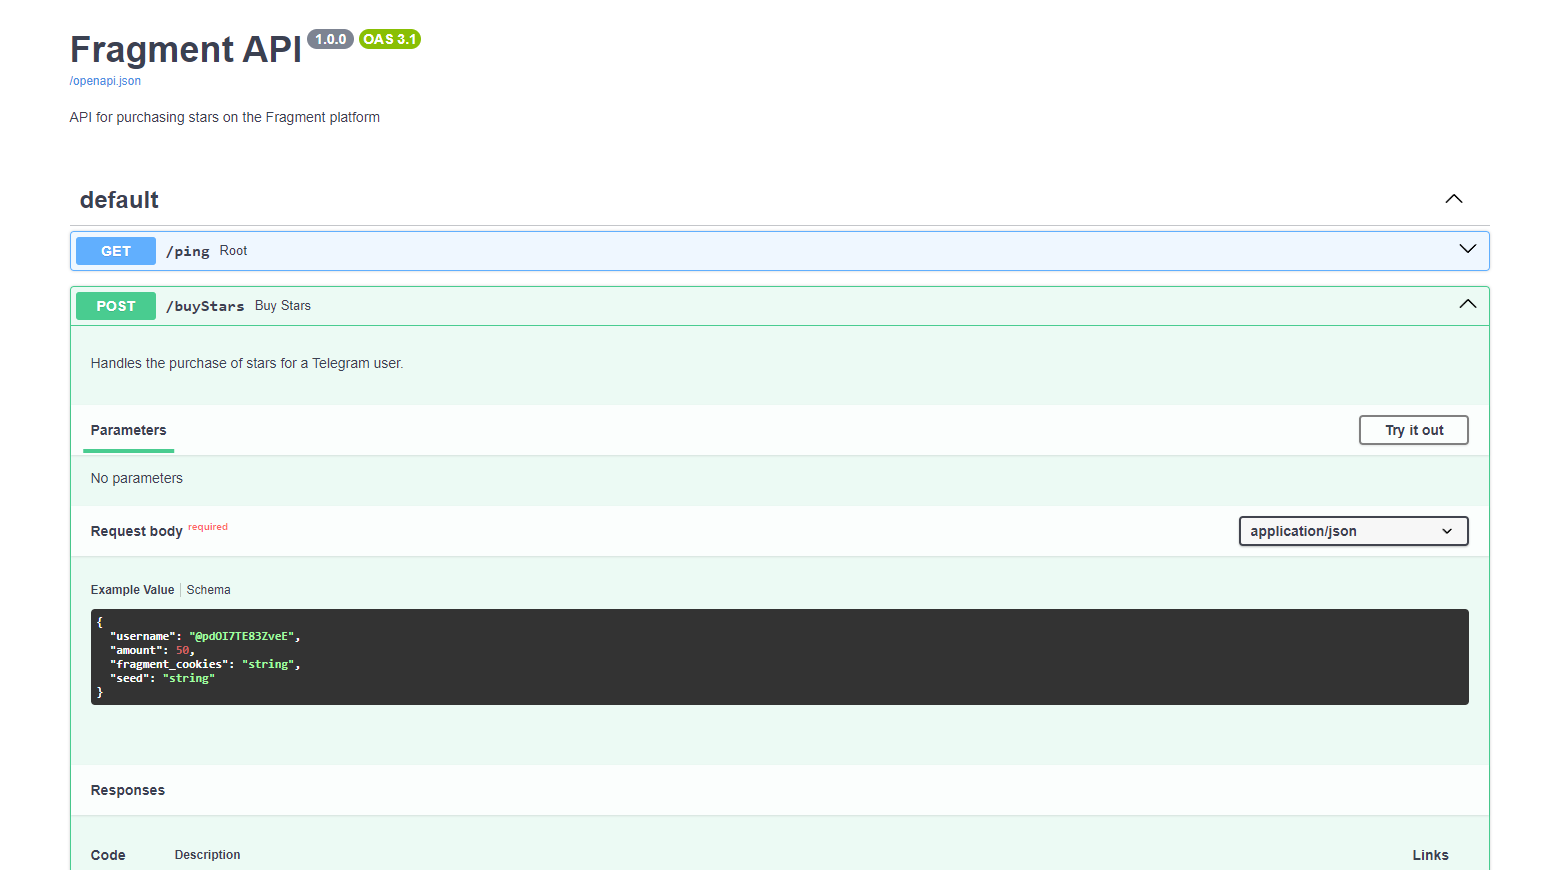Screen dimensions: 1561x870
Task: Expand the GET /ping chevron
Action: pos(1468,249)
